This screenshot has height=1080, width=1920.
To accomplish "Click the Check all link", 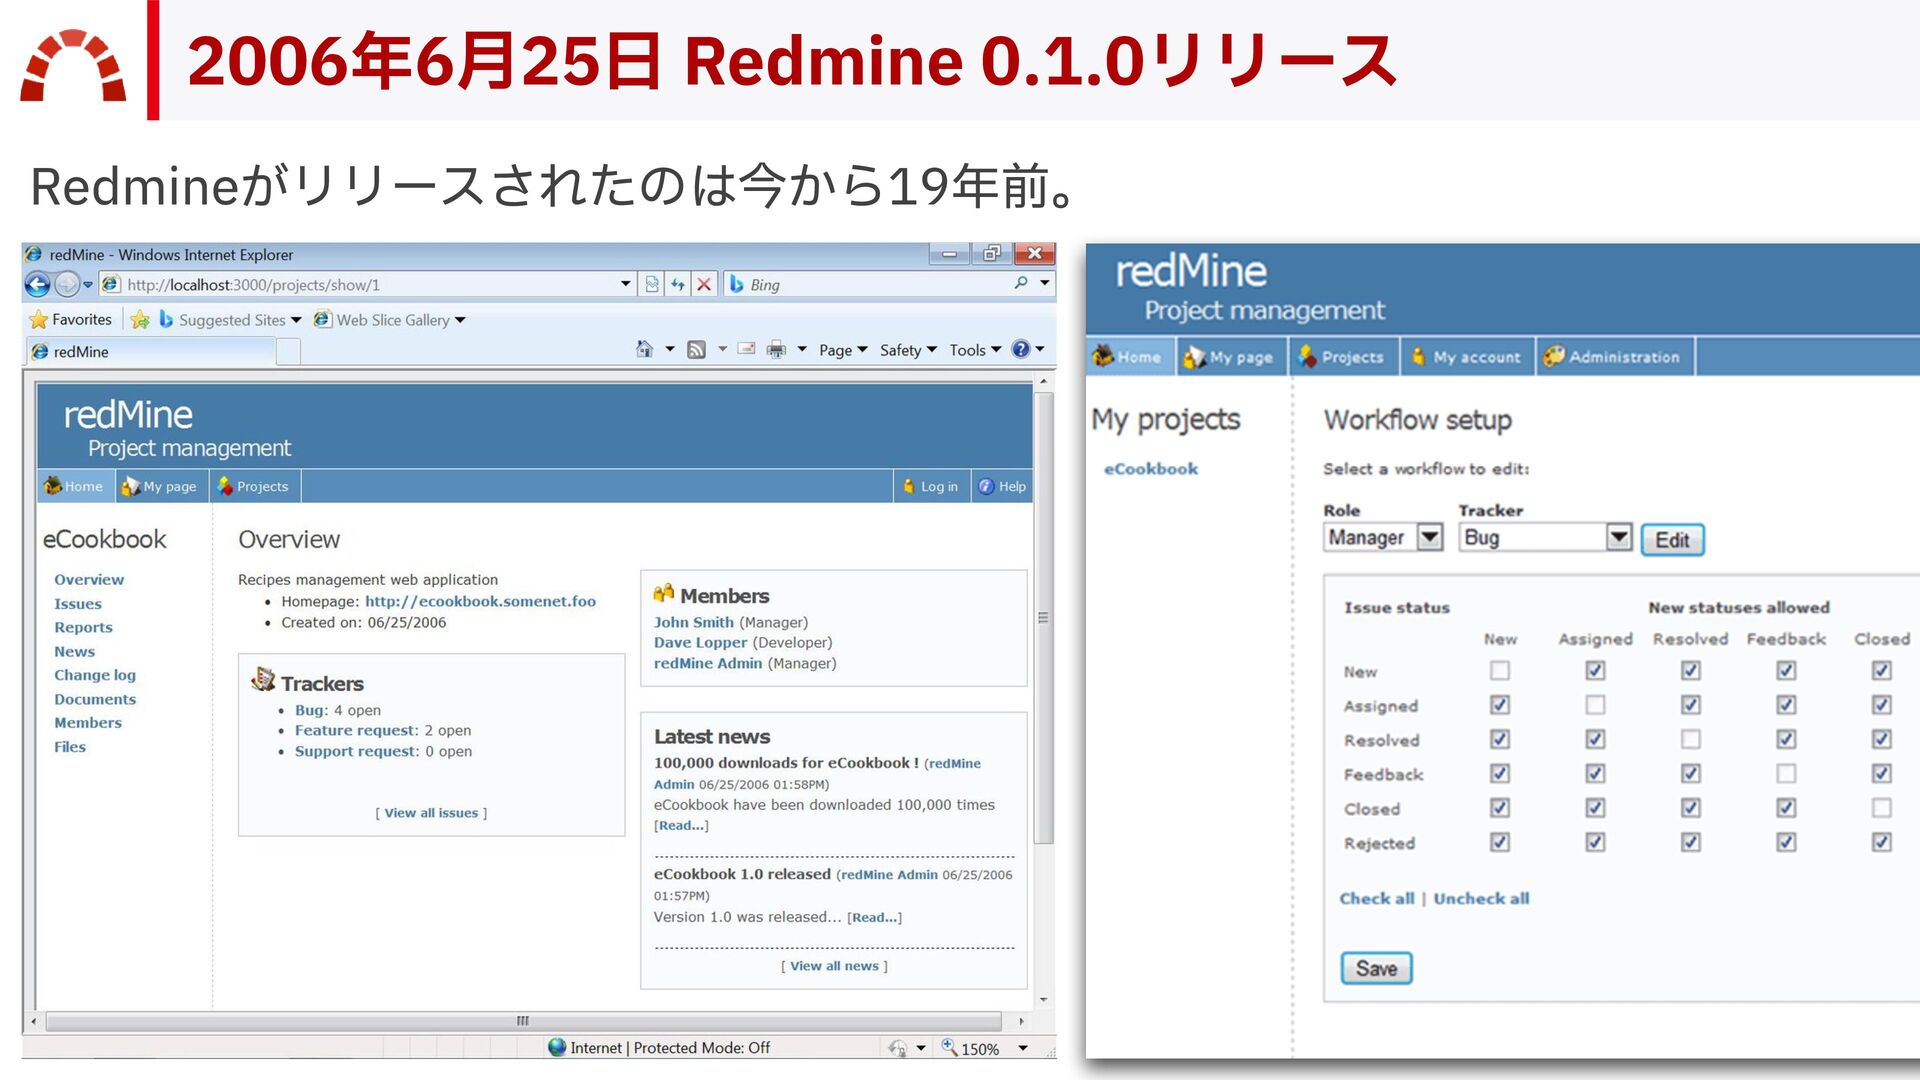I will [1377, 898].
